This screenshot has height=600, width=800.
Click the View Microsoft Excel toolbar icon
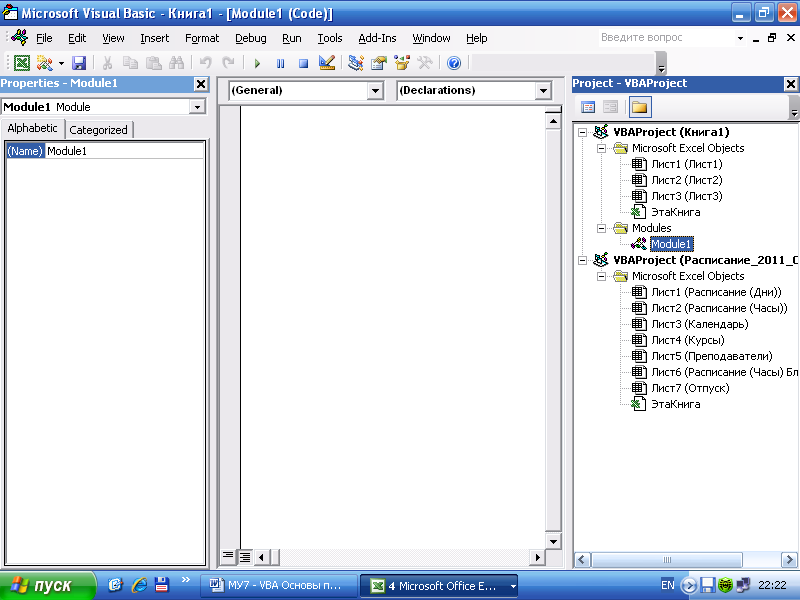pos(22,63)
